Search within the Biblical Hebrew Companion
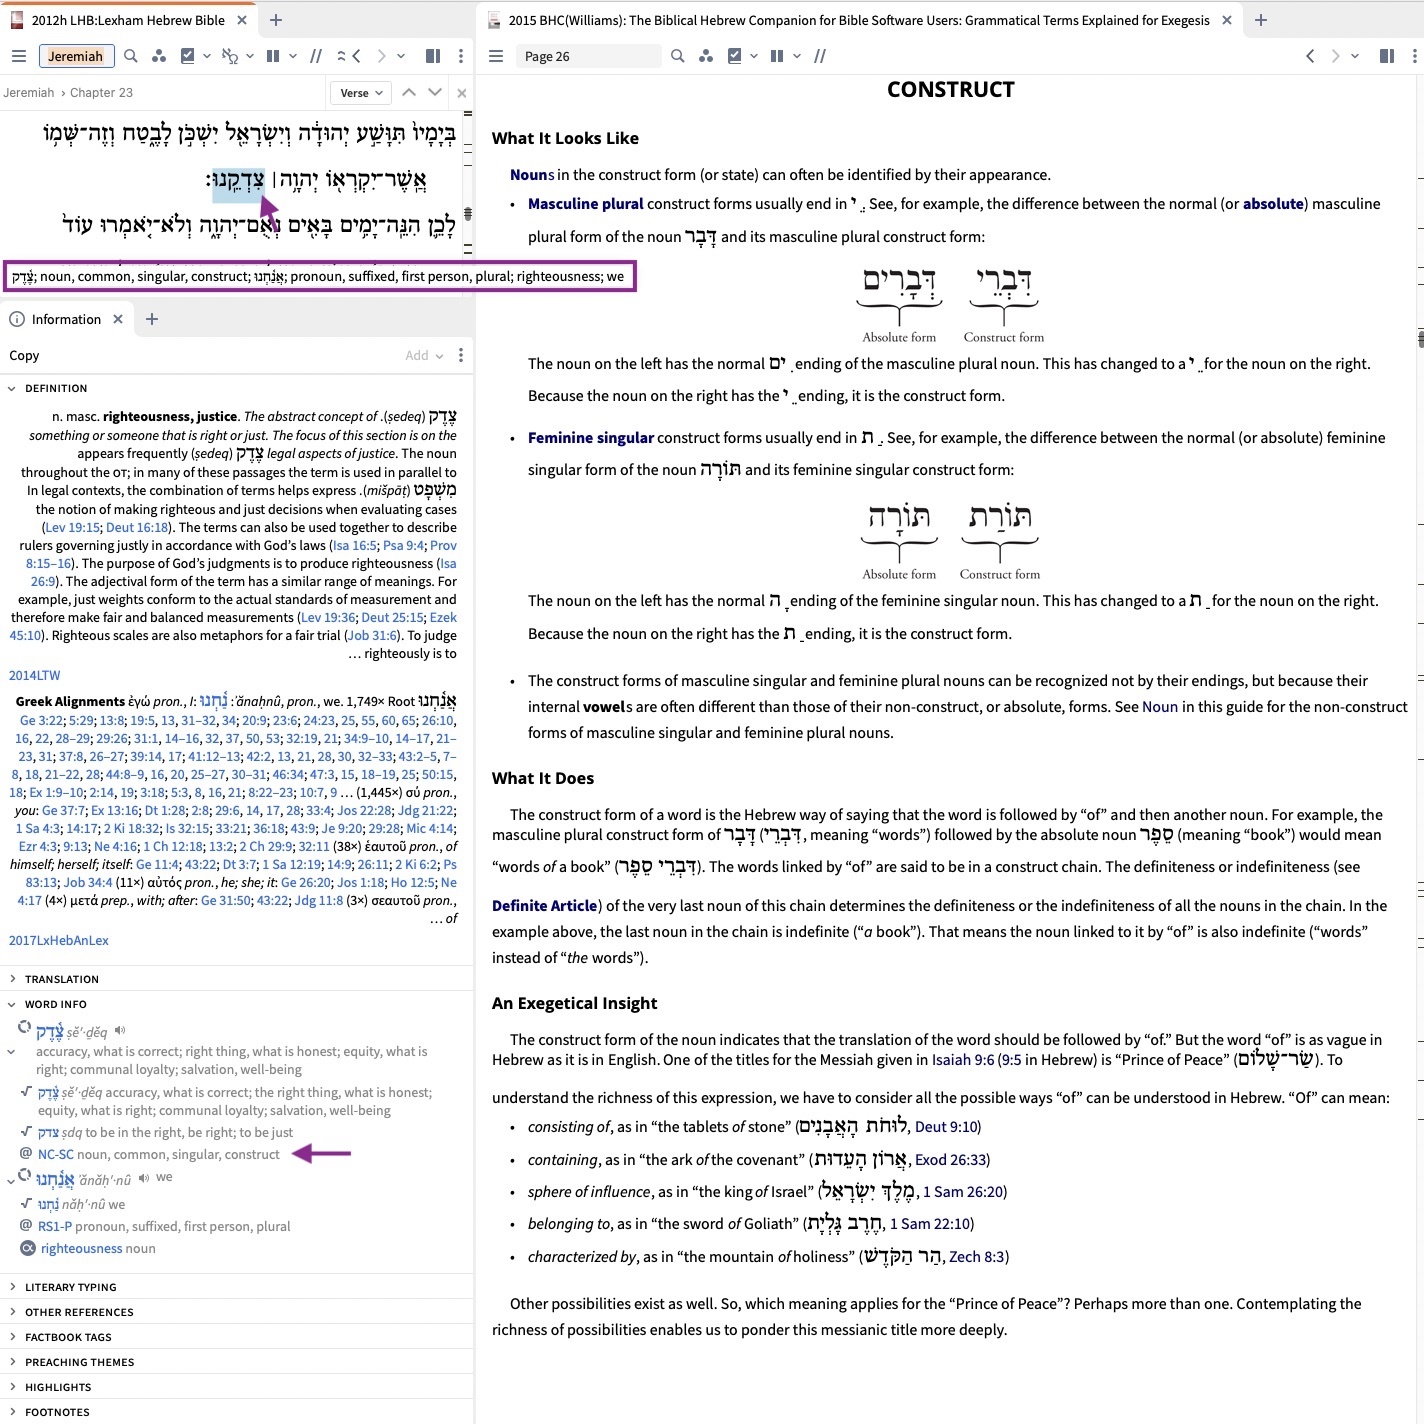Viewport: 1424px width, 1424px height. 678,56
